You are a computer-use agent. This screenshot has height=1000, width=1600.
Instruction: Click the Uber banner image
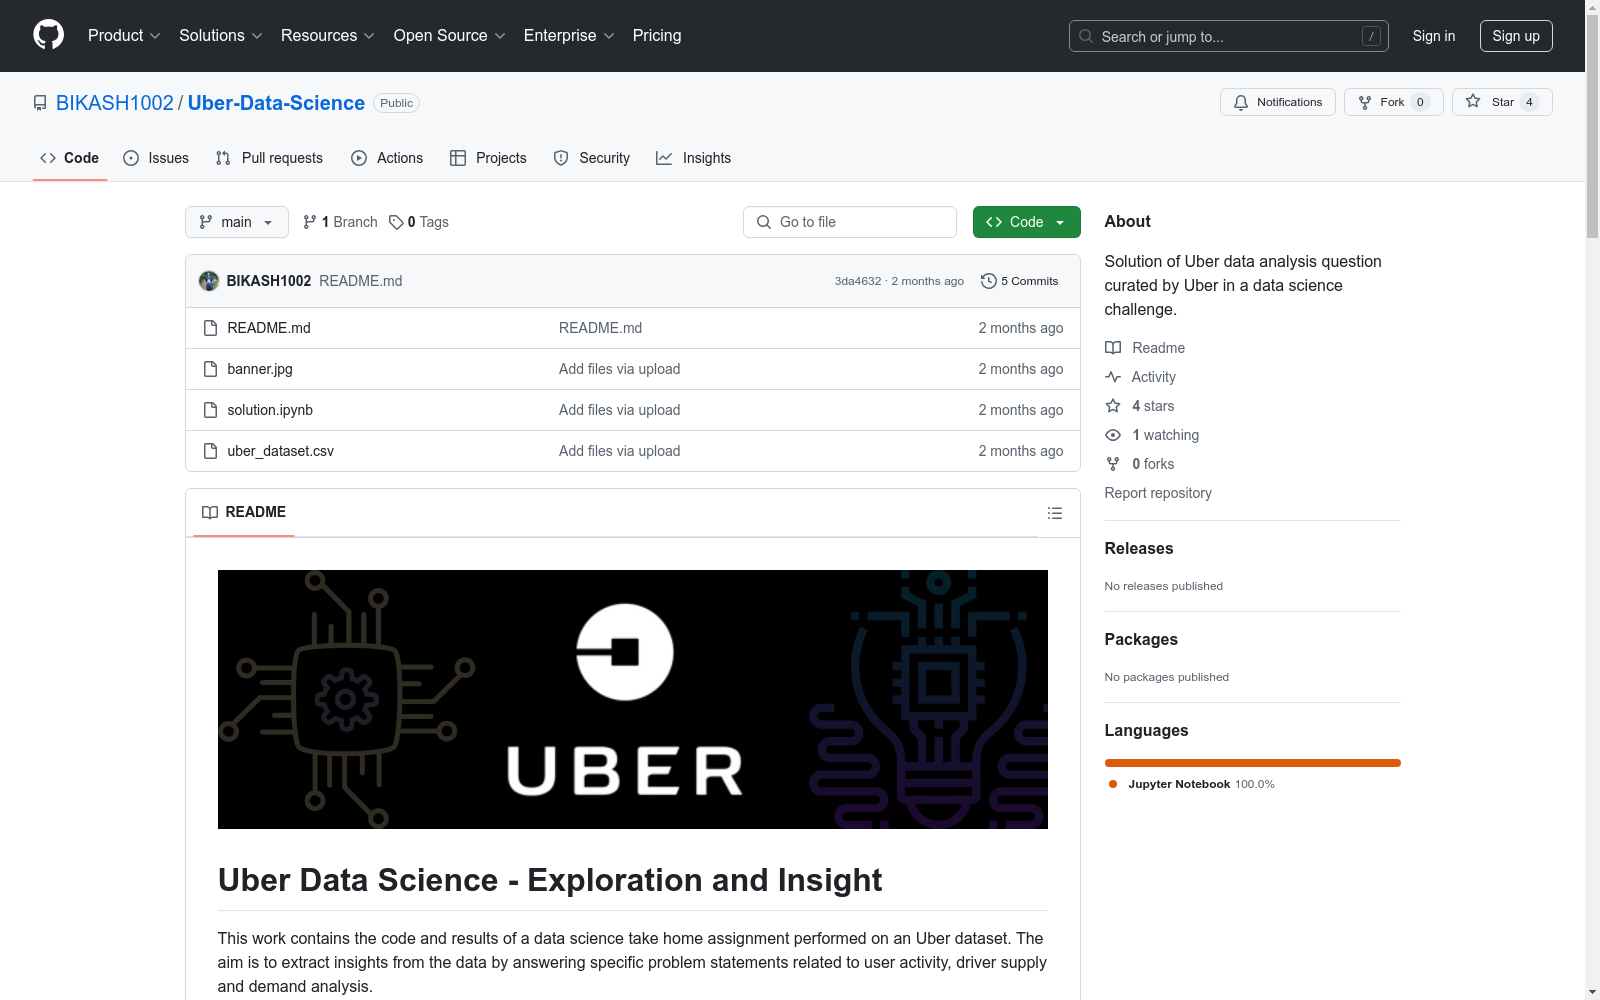(633, 699)
